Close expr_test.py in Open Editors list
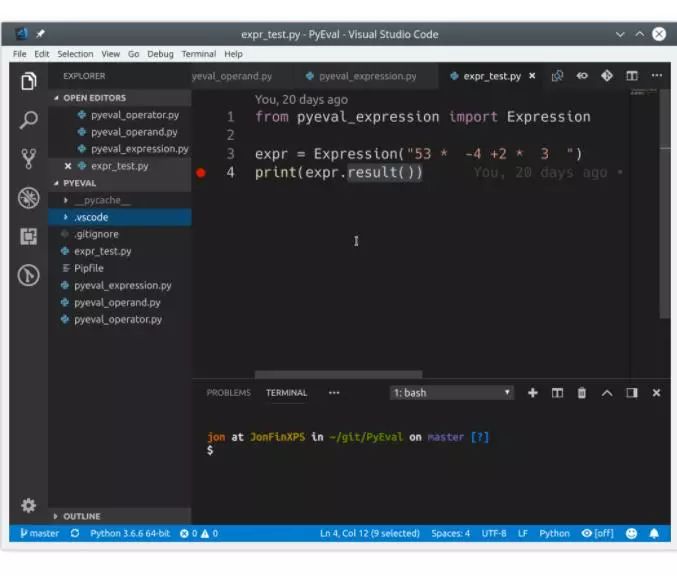 click(x=68, y=166)
